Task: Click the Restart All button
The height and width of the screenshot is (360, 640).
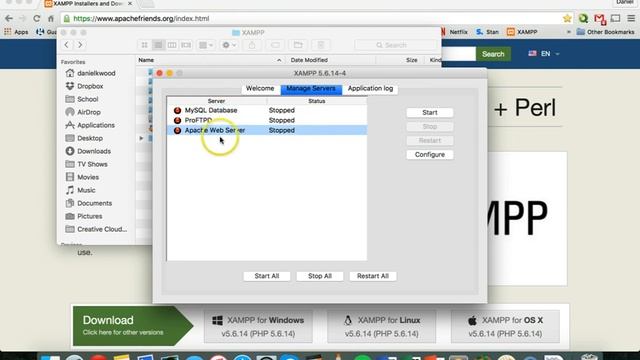Action: [x=373, y=276]
